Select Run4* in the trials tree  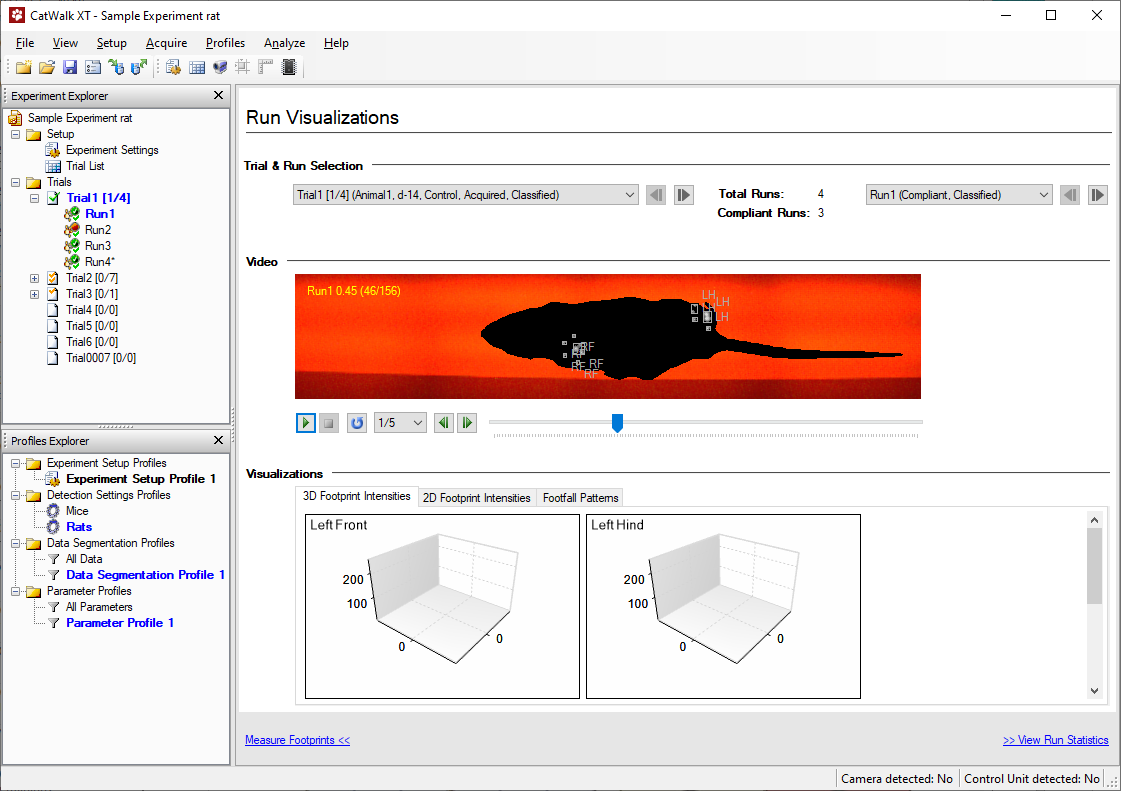click(x=99, y=262)
